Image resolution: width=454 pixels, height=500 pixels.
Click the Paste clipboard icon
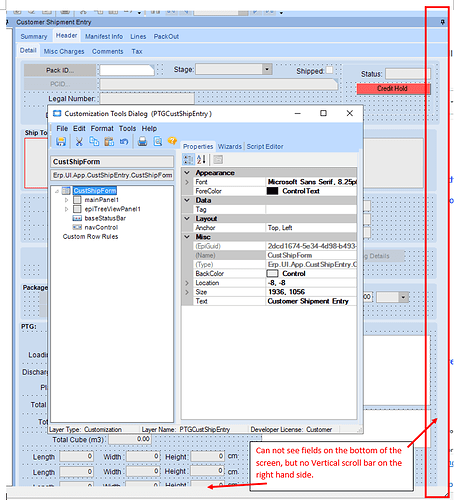[x=109, y=142]
